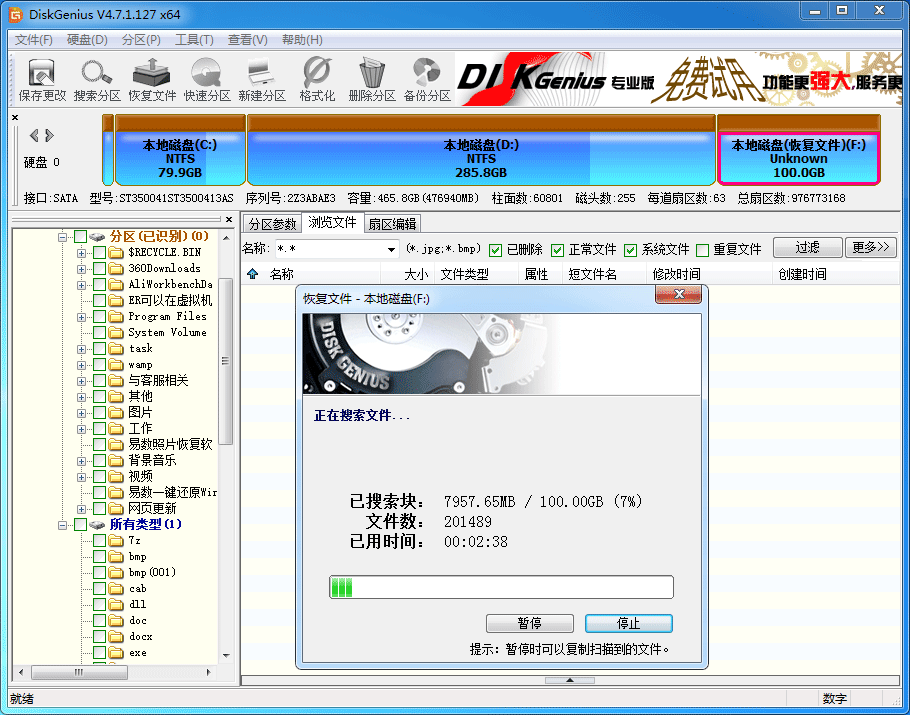Click the 360Downloads folder icon

click(x=117, y=269)
